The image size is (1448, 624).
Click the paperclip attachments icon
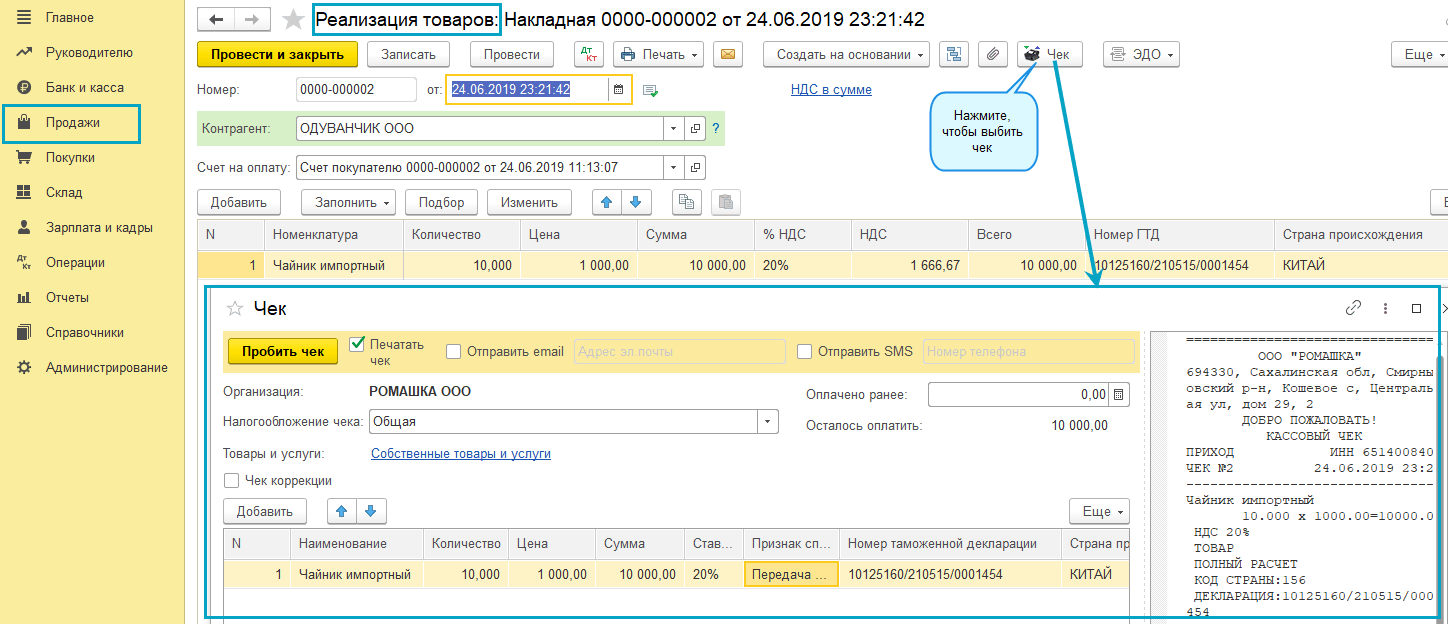(991, 54)
